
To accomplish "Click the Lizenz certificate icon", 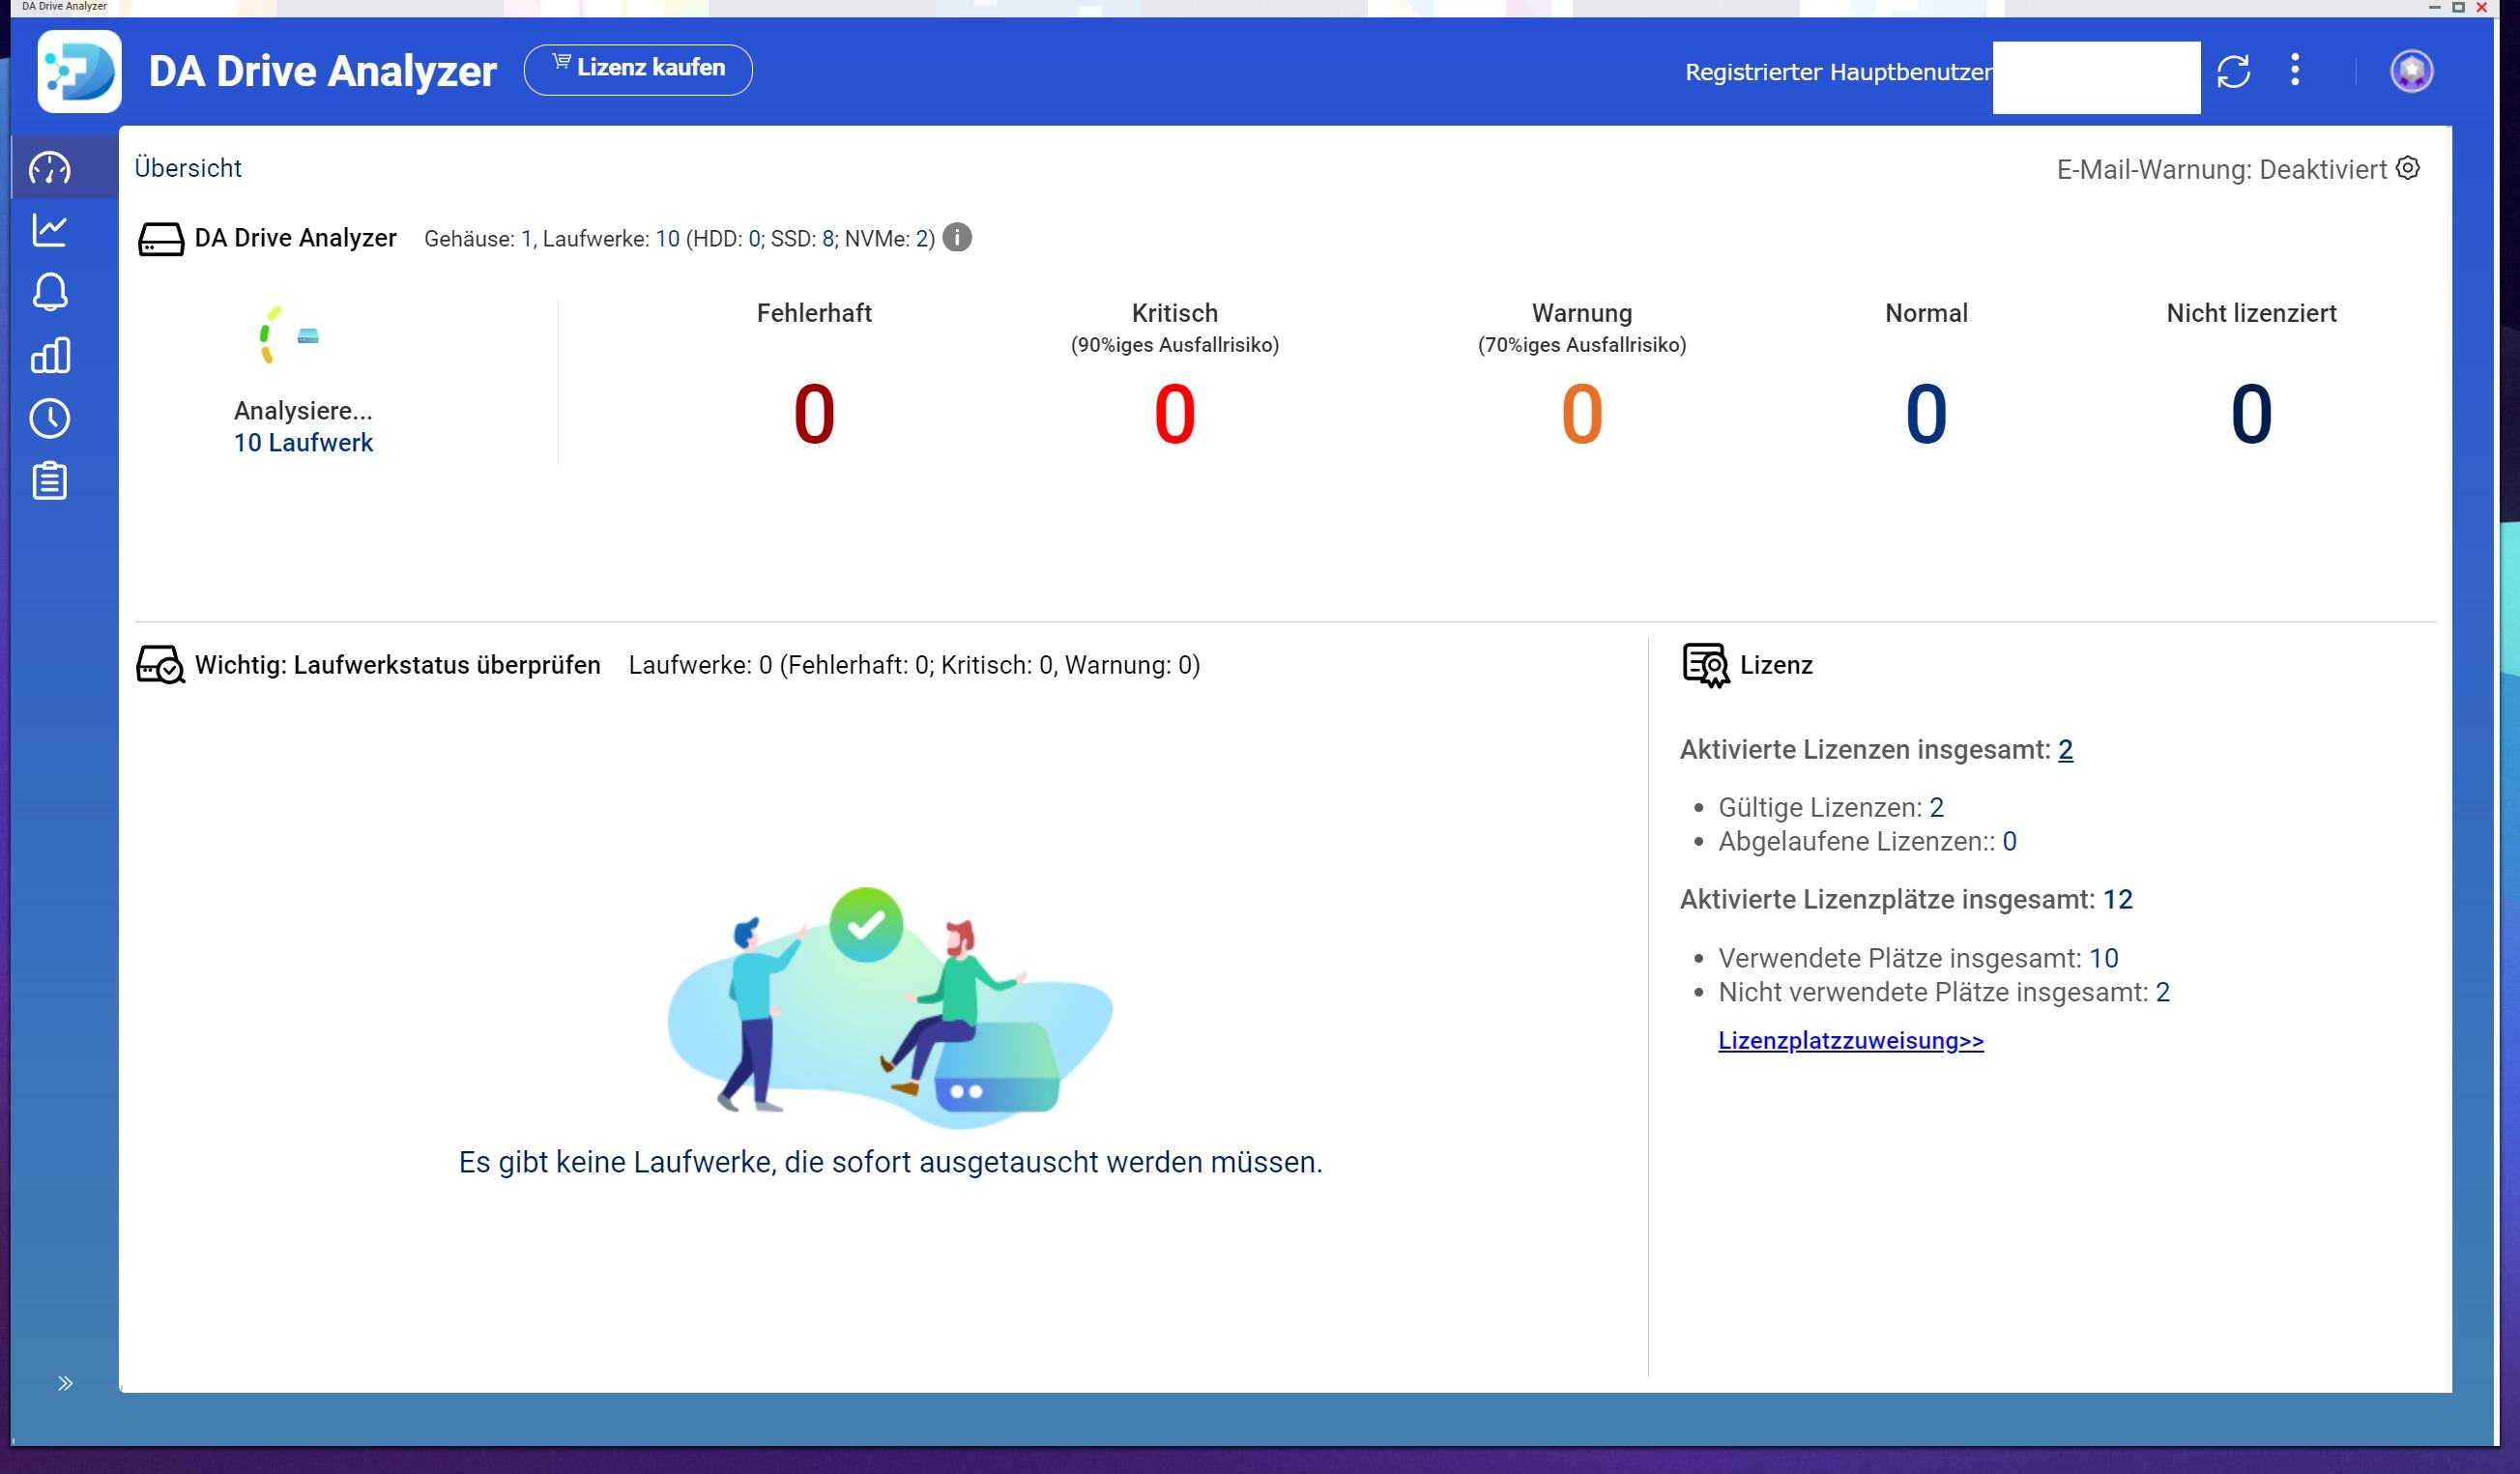I will click(1706, 665).
